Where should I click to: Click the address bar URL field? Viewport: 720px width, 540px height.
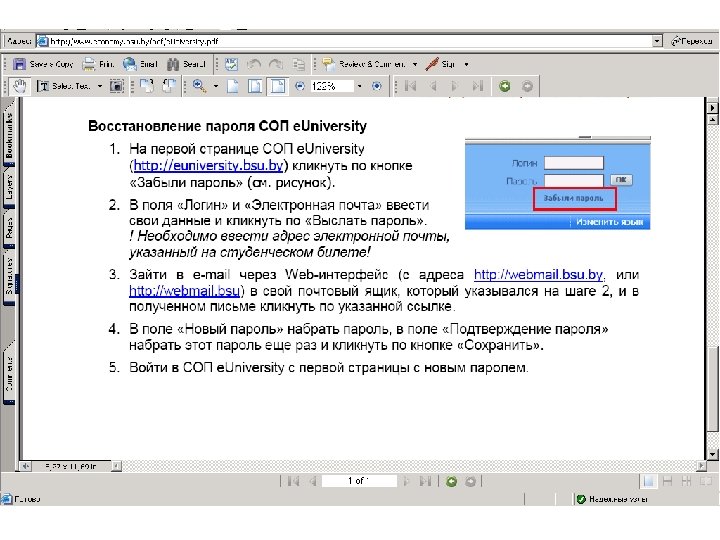pos(350,41)
